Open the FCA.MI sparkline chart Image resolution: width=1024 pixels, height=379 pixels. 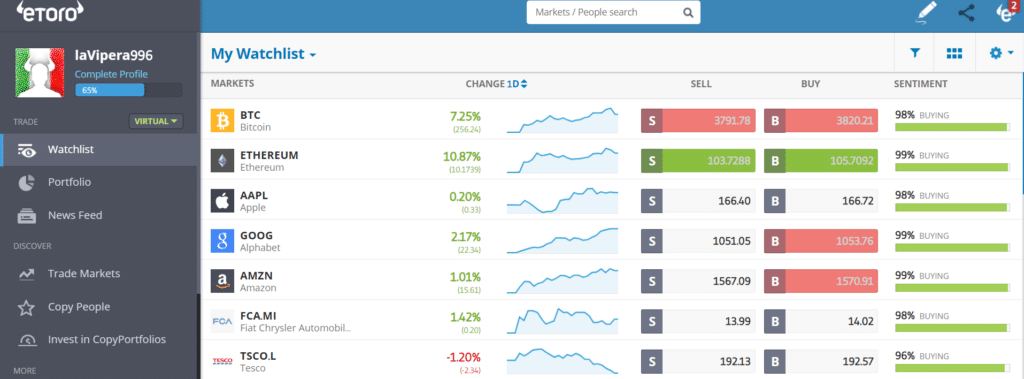tap(562, 321)
